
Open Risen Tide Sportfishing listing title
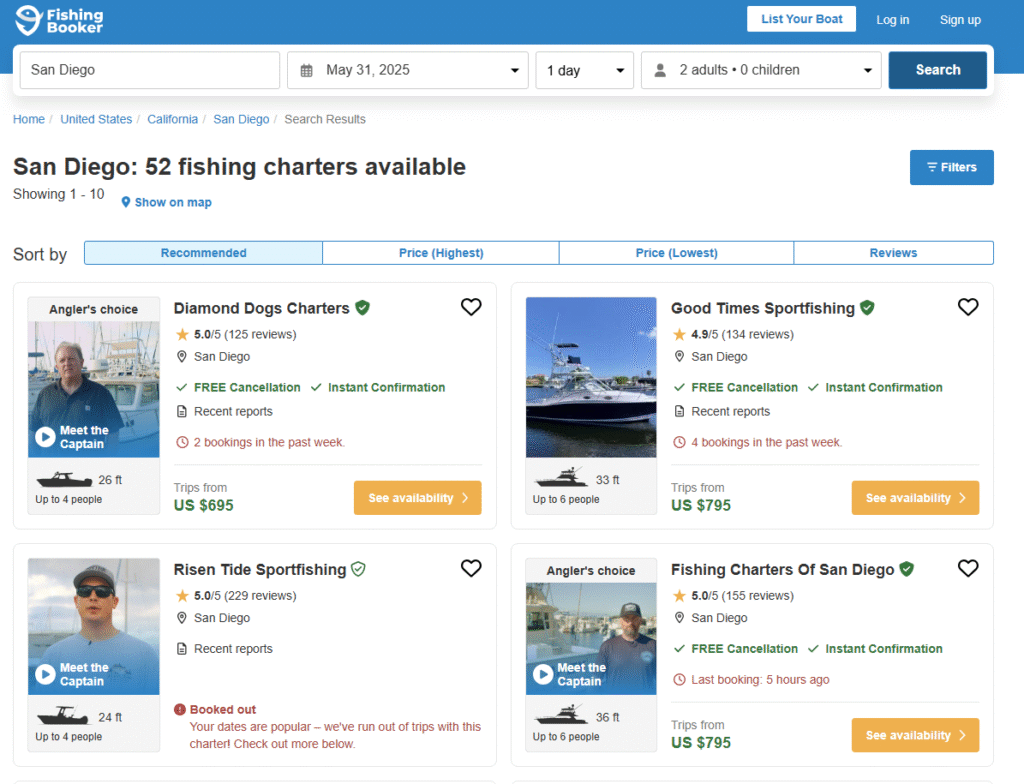[x=260, y=569]
